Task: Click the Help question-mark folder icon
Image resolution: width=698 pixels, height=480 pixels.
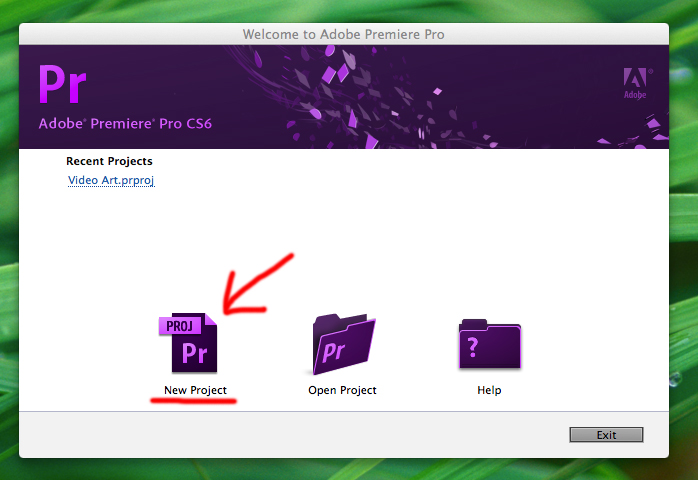Action: pyautogui.click(x=490, y=344)
